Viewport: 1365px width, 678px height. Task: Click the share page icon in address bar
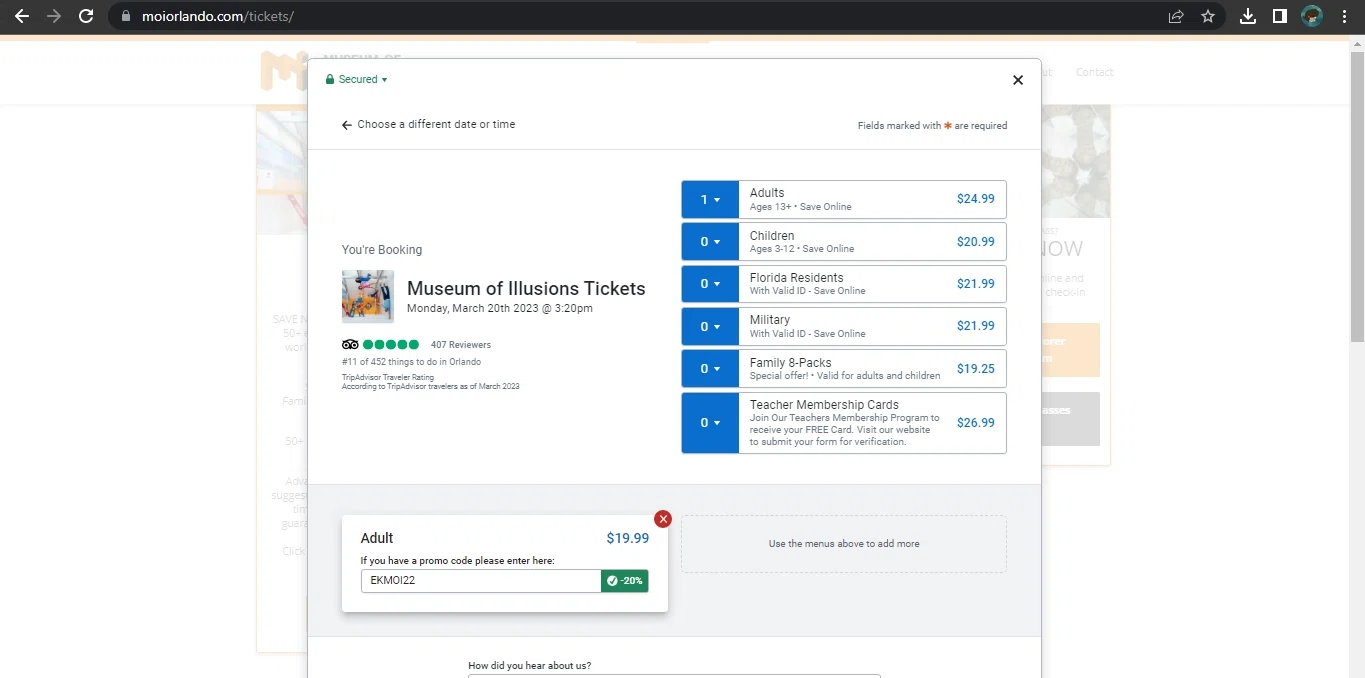point(1176,16)
